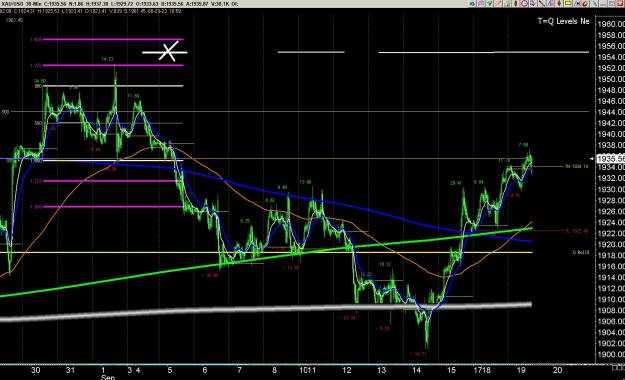This screenshot has height=380, width=625.
Task: Select the diagonal trend line tool
Action: pyautogui.click(x=541, y=4)
